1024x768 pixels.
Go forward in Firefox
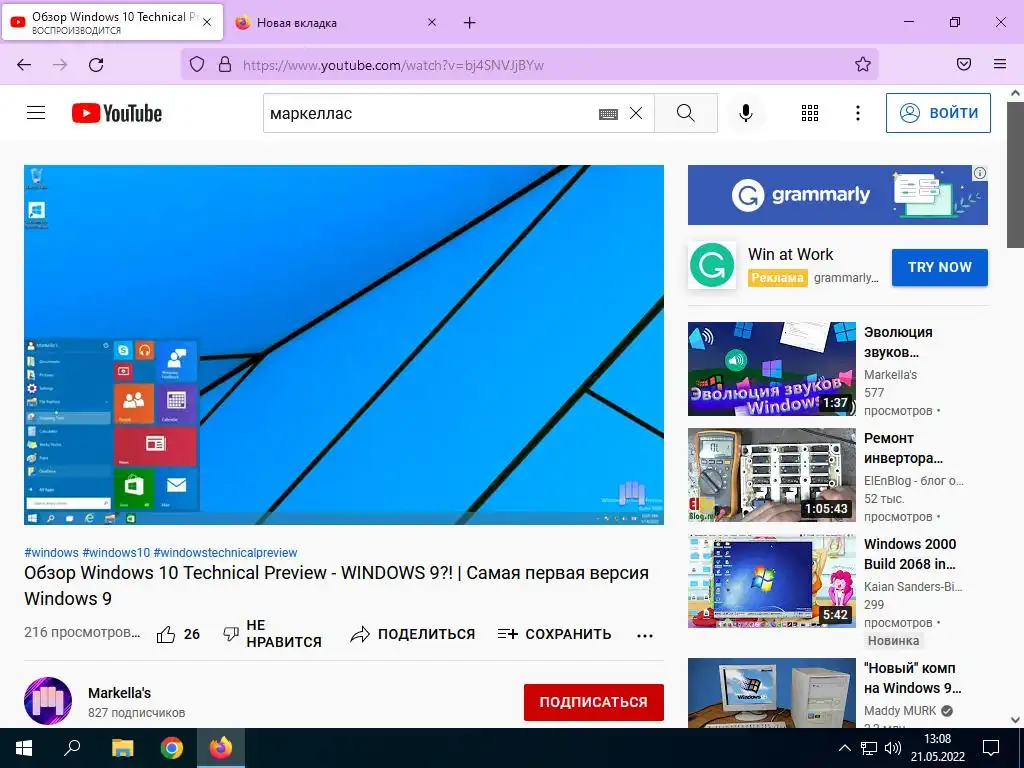click(60, 65)
